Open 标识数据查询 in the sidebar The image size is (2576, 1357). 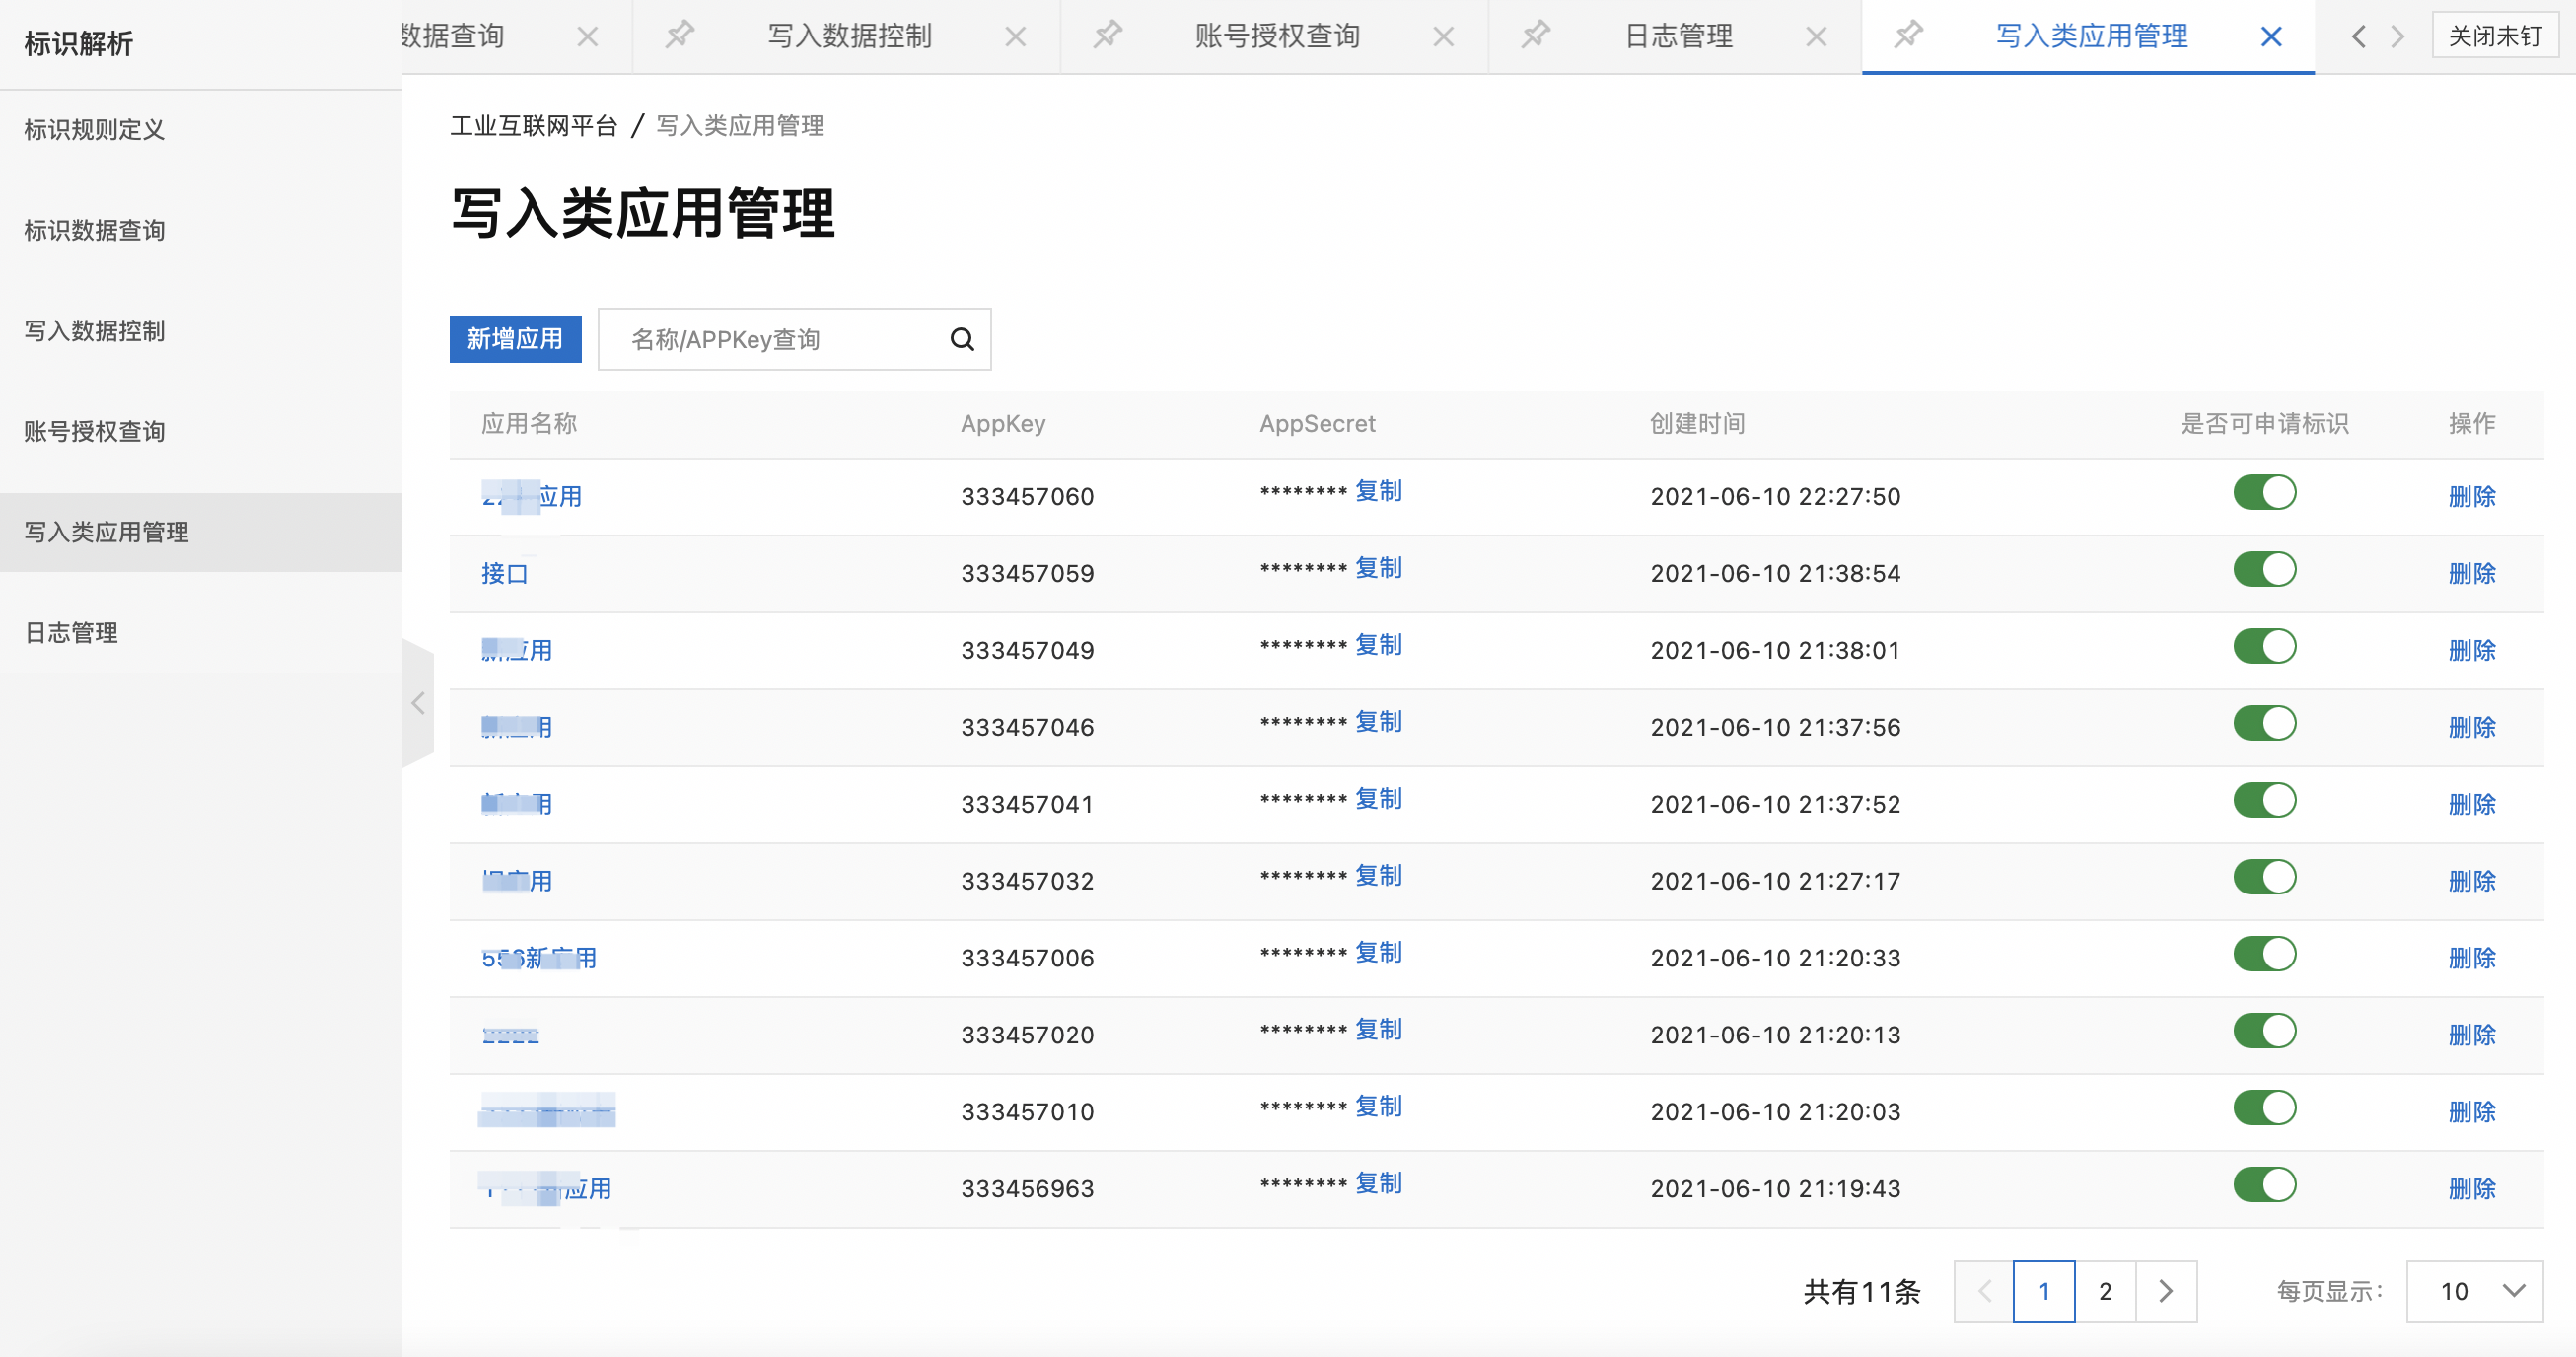(x=200, y=231)
